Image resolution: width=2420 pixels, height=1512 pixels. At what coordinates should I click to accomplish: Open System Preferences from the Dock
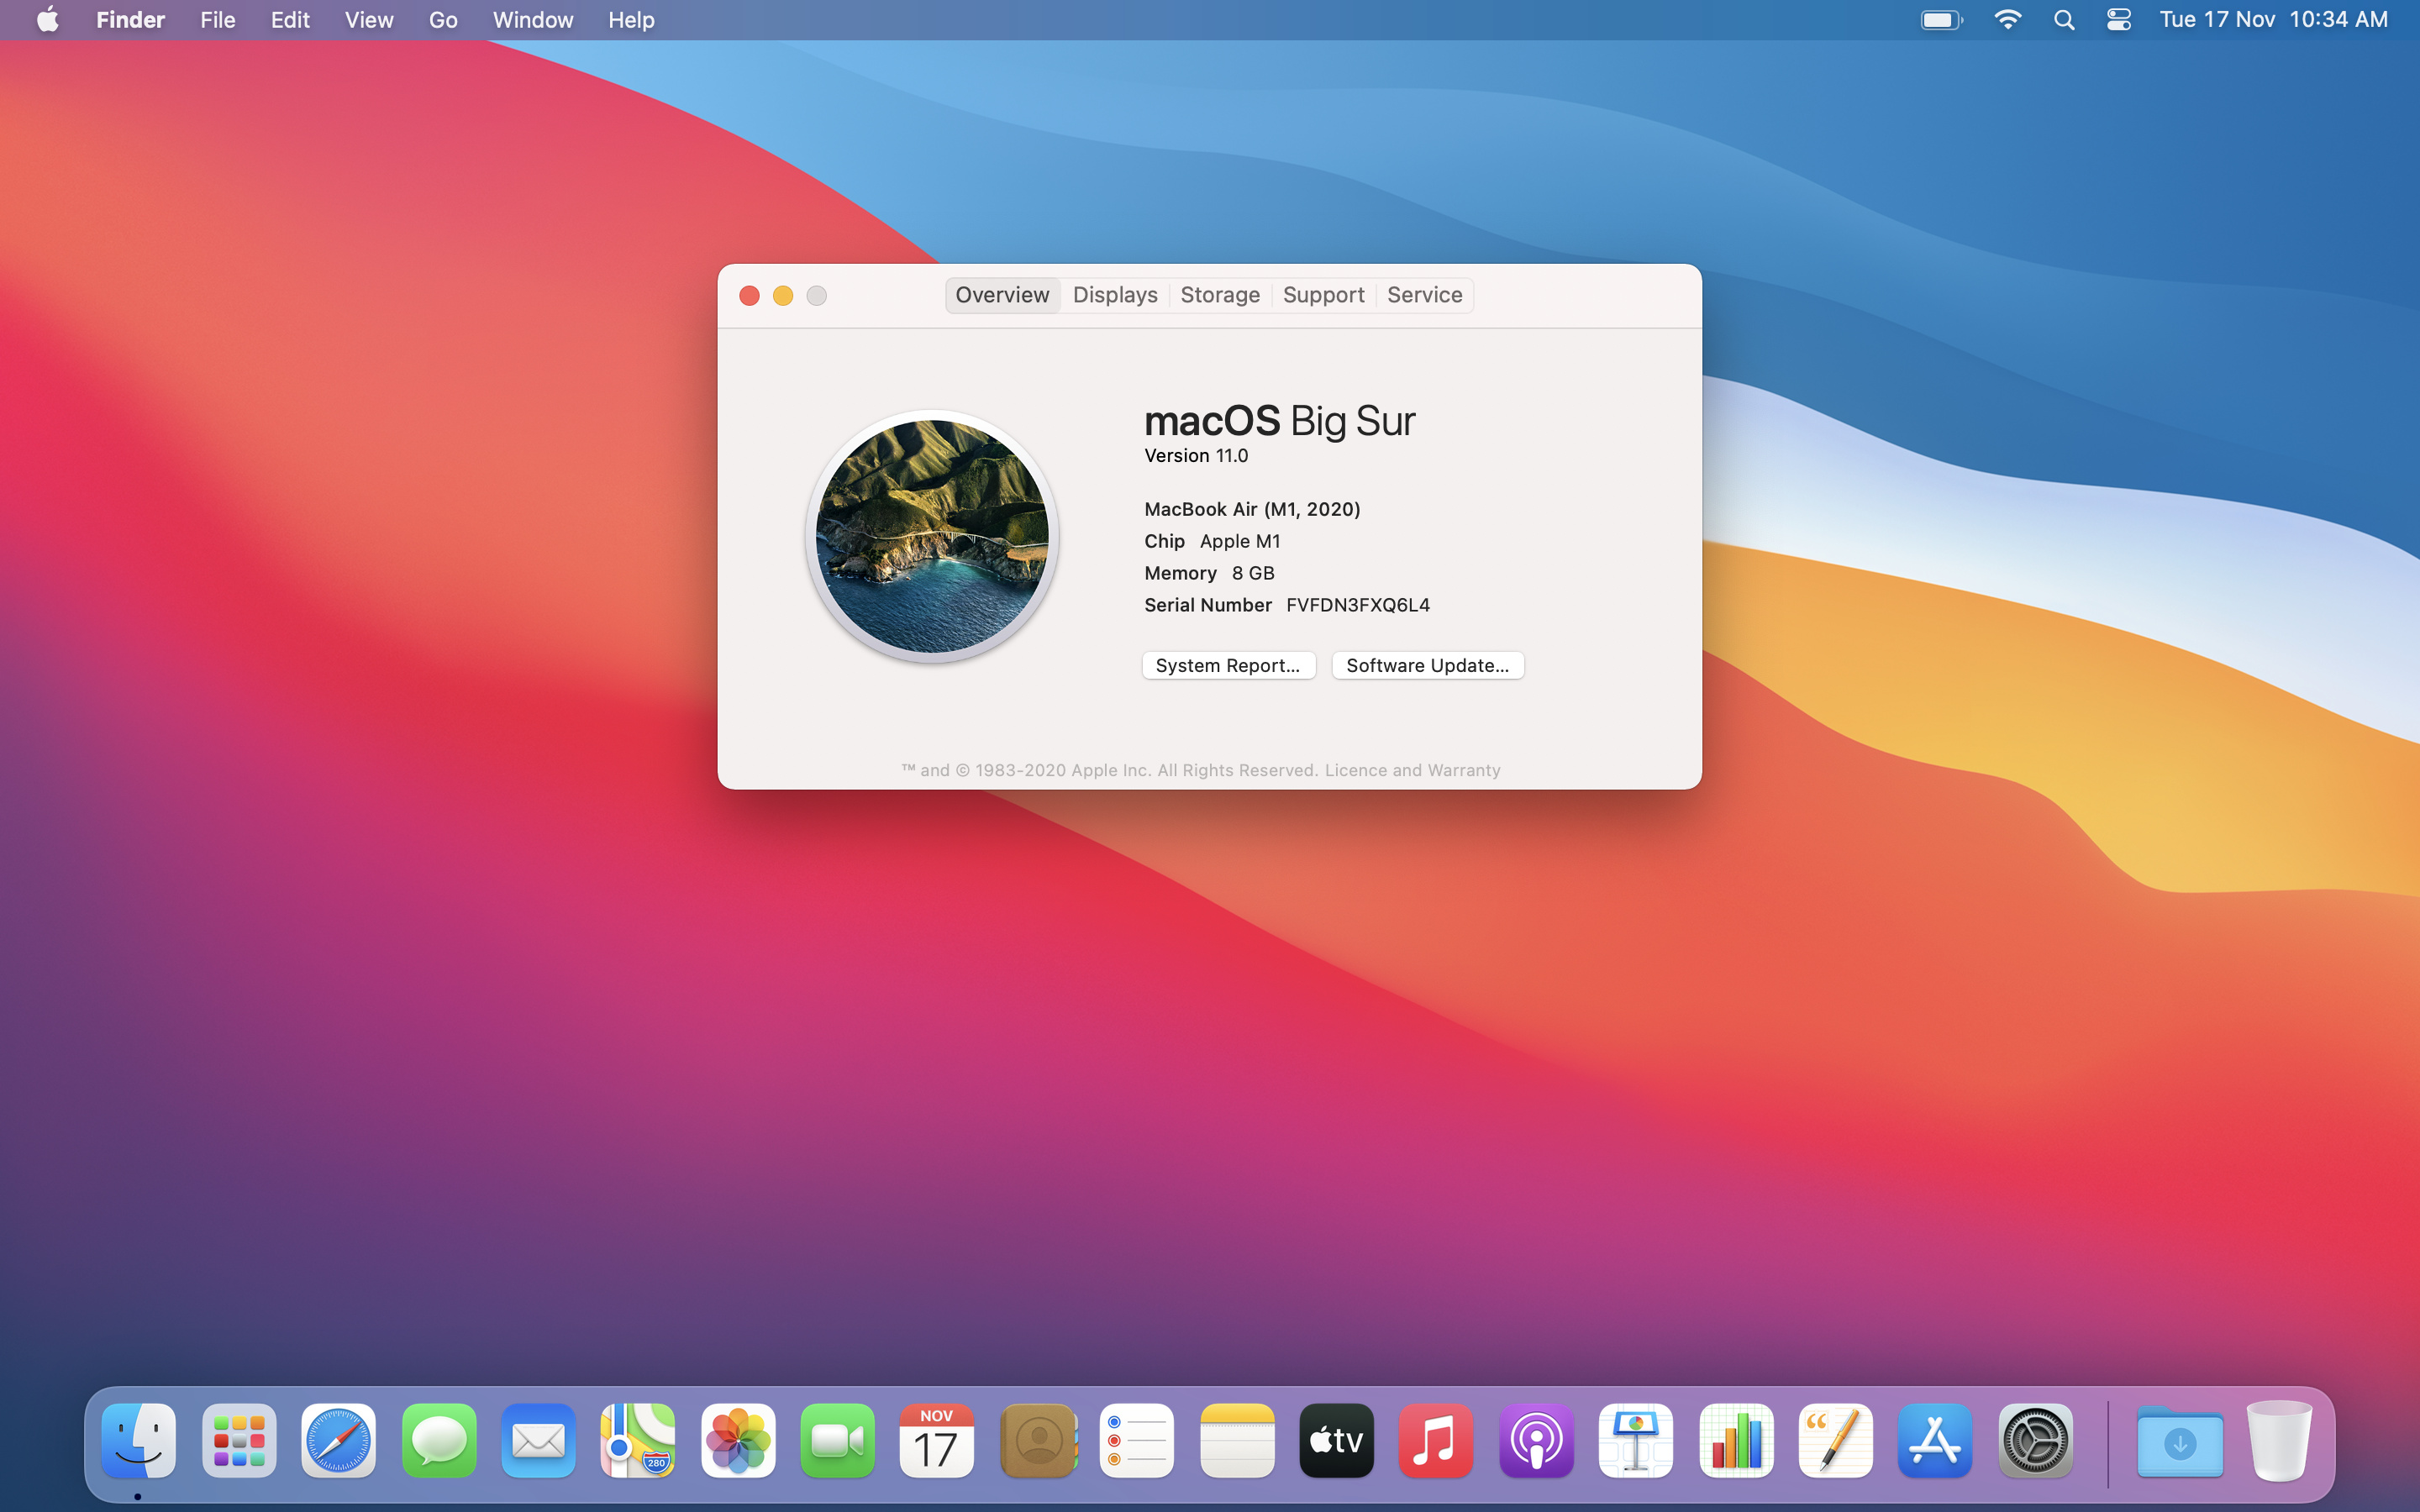tap(2035, 1440)
